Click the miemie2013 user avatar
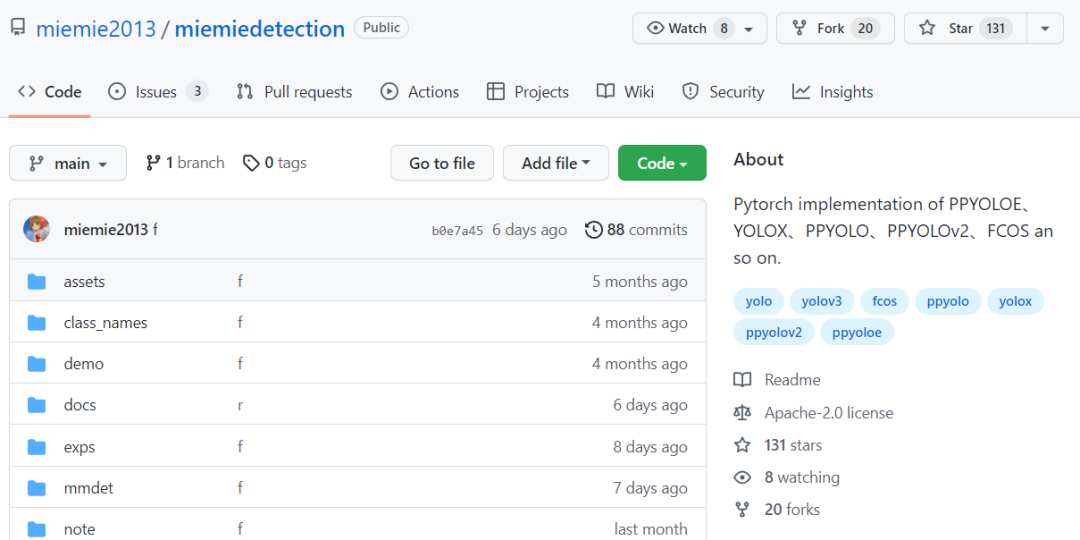Image resolution: width=1080 pixels, height=540 pixels. click(37, 229)
